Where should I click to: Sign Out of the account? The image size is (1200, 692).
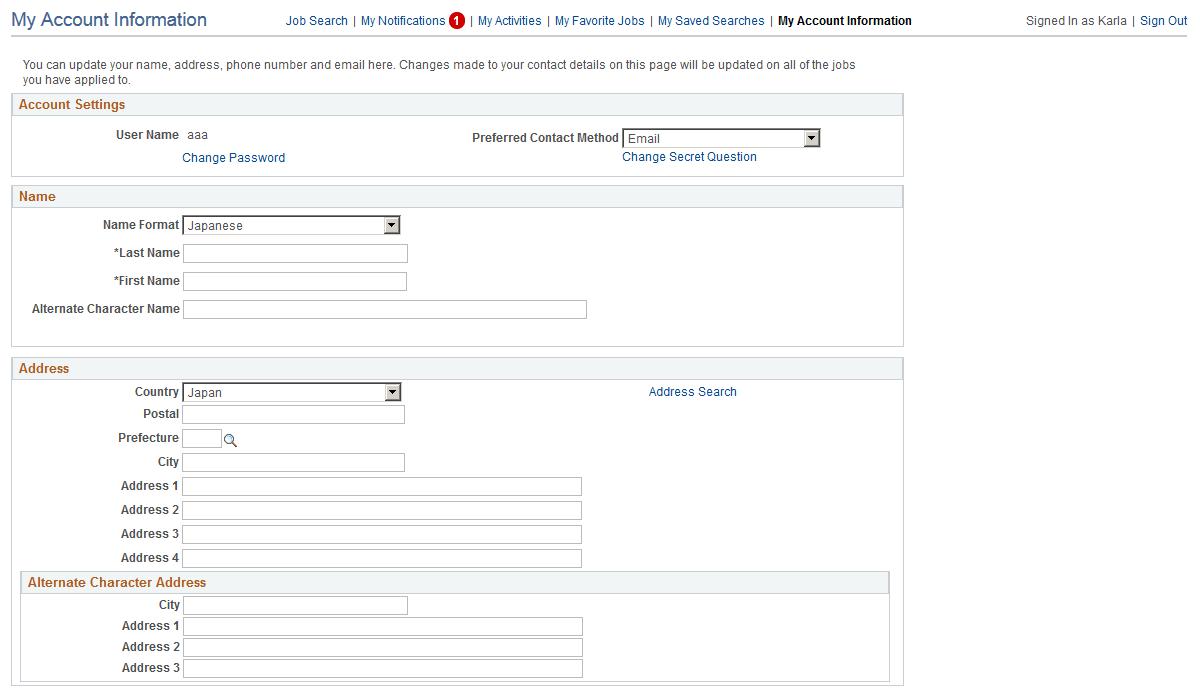(1163, 20)
